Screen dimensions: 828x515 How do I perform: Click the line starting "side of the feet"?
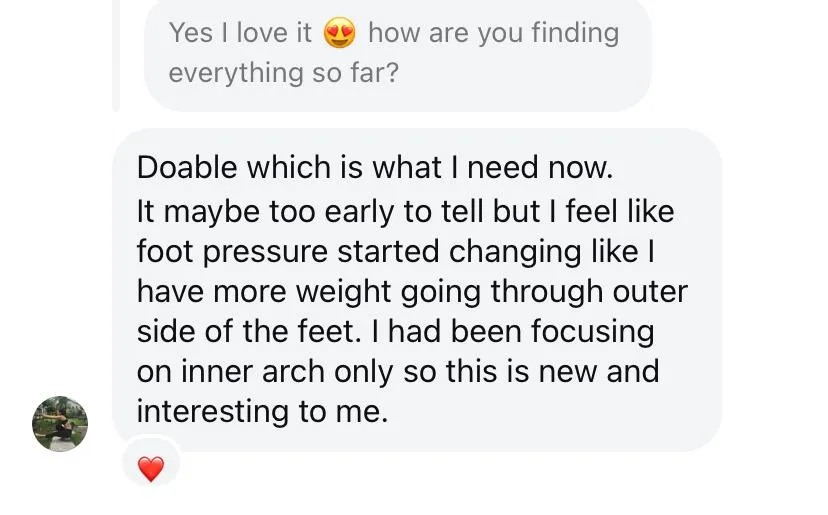[x=395, y=332]
